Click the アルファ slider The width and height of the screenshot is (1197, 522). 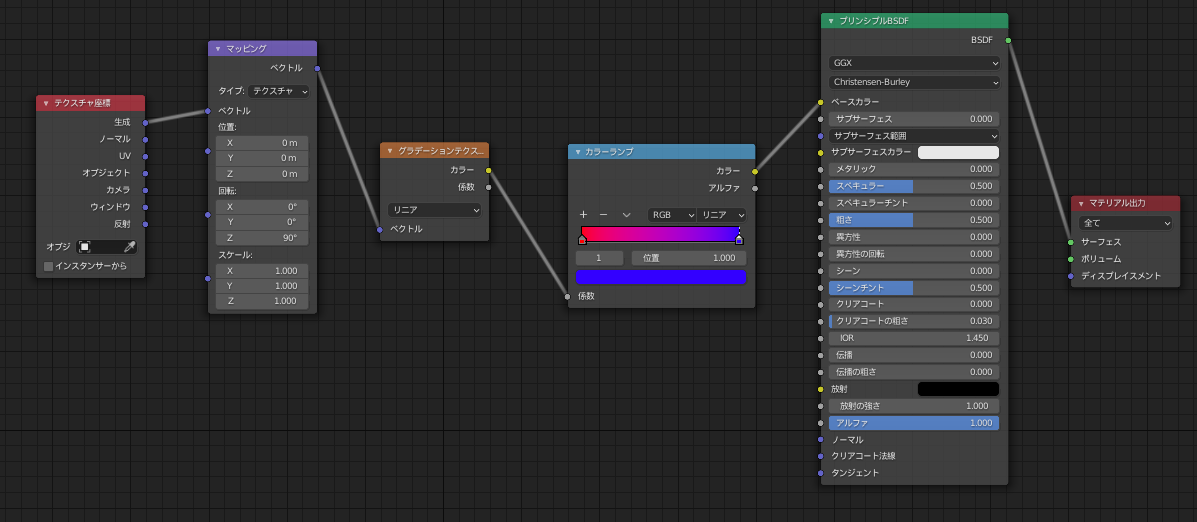pyautogui.click(x=914, y=423)
